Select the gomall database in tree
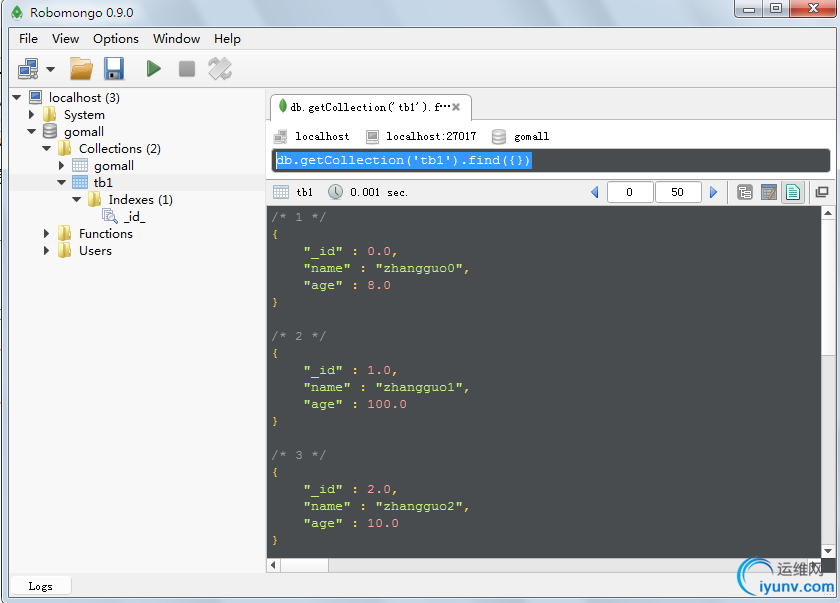Screen dimensions: 840x603 click(x=84, y=132)
